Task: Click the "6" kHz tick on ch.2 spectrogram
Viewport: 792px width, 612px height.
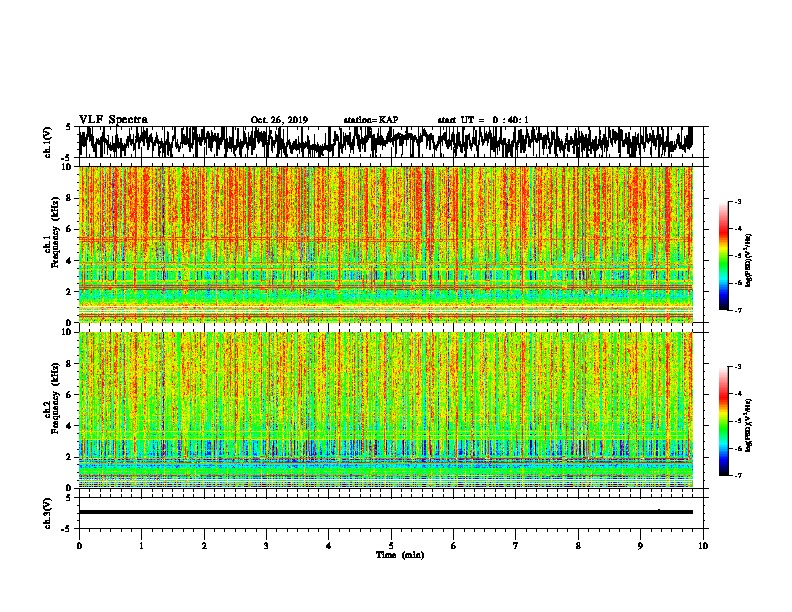Action: [x=70, y=395]
